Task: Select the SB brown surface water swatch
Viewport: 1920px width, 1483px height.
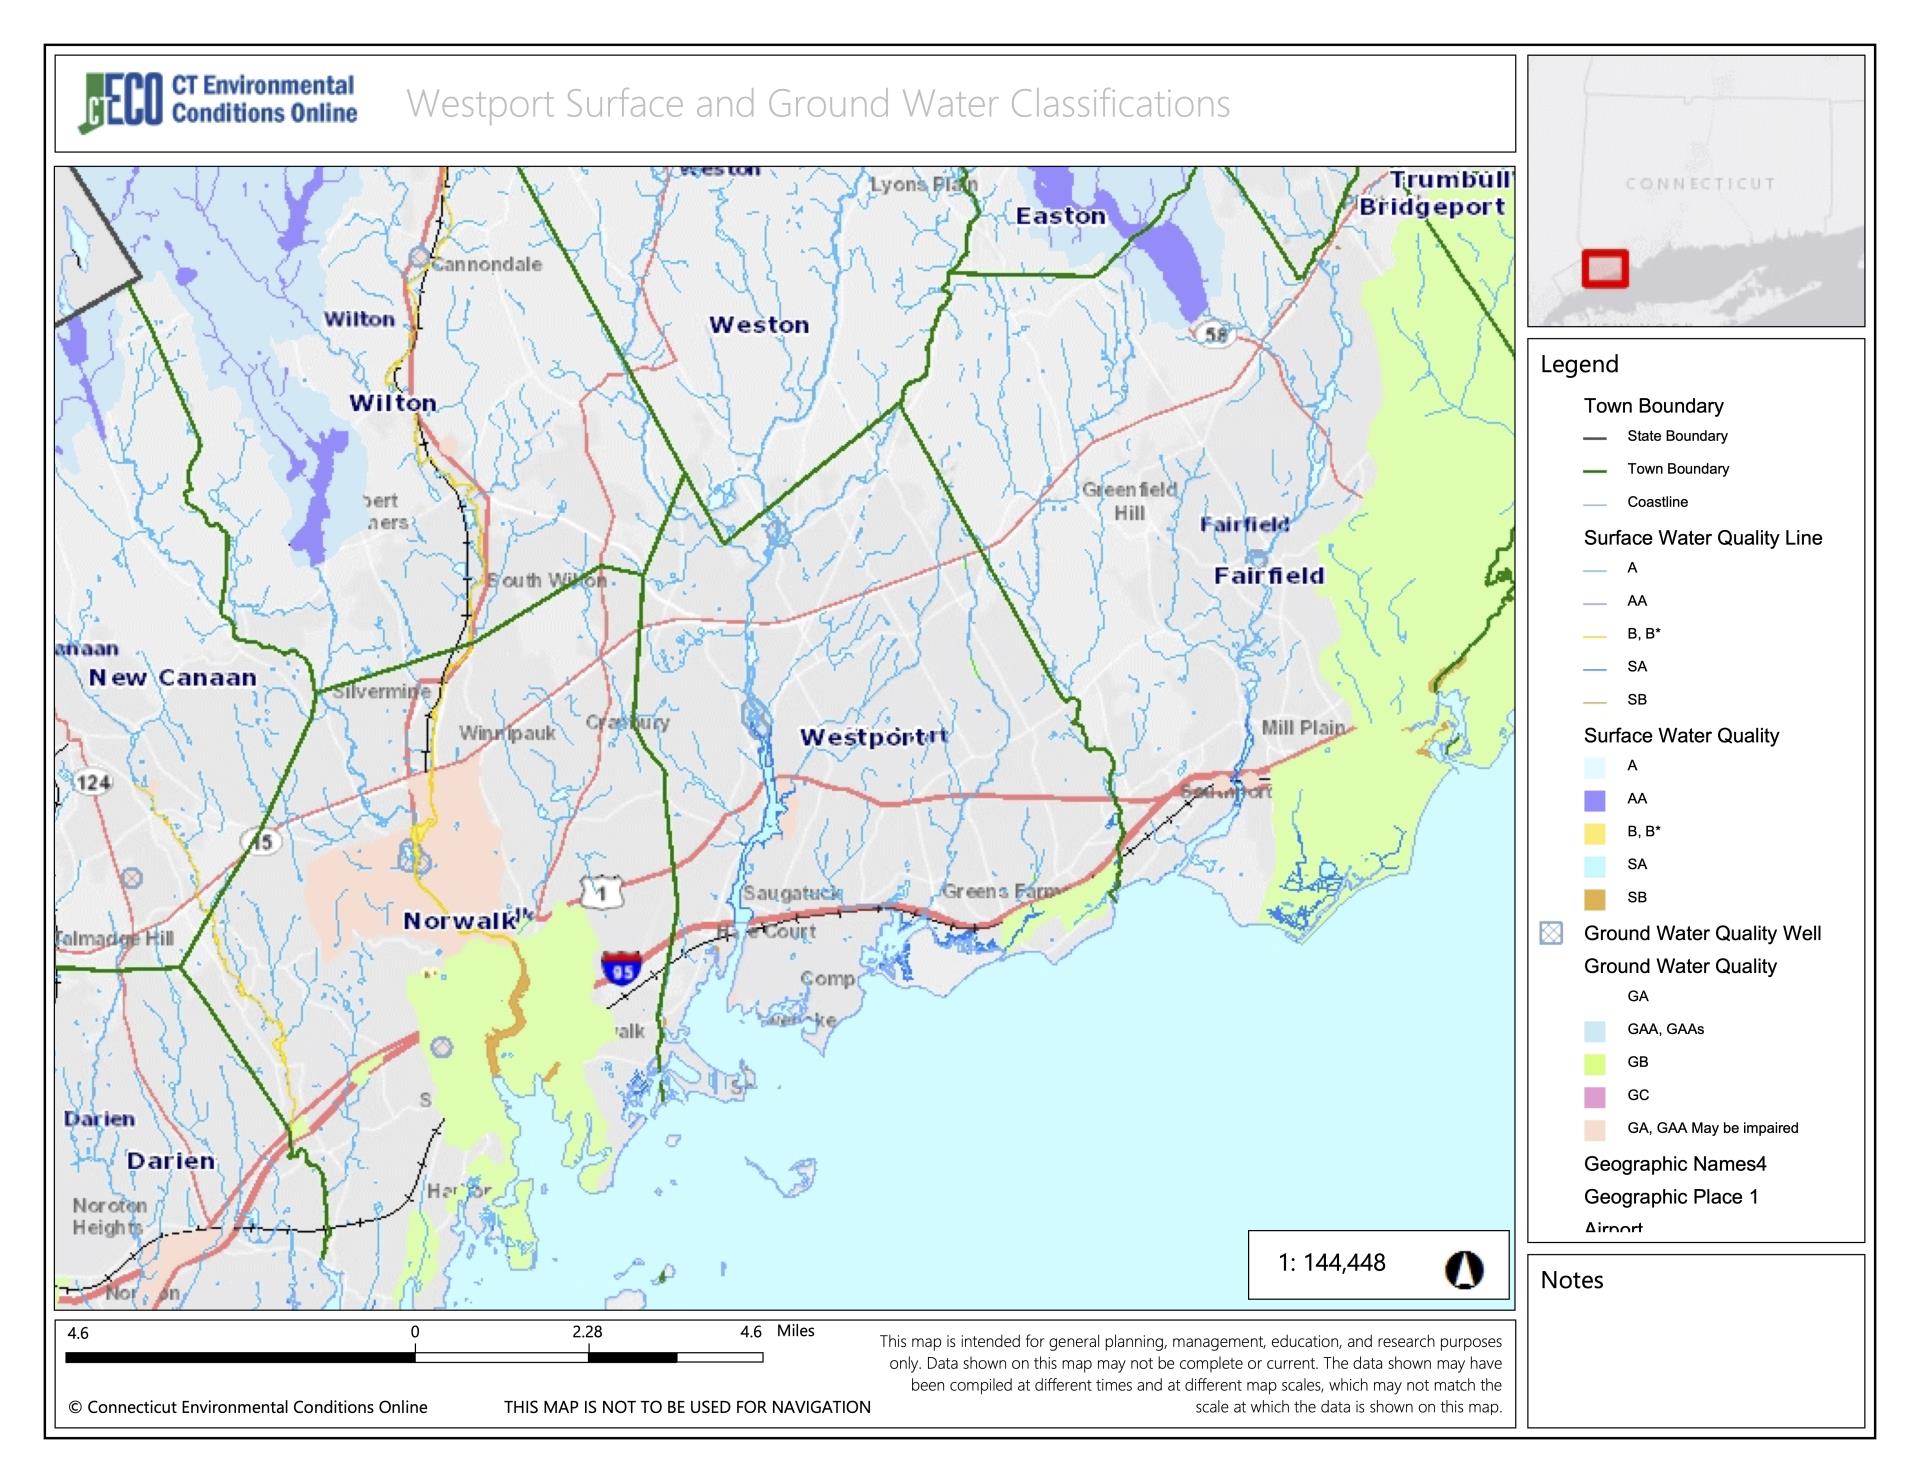Action: pyautogui.click(x=1595, y=899)
